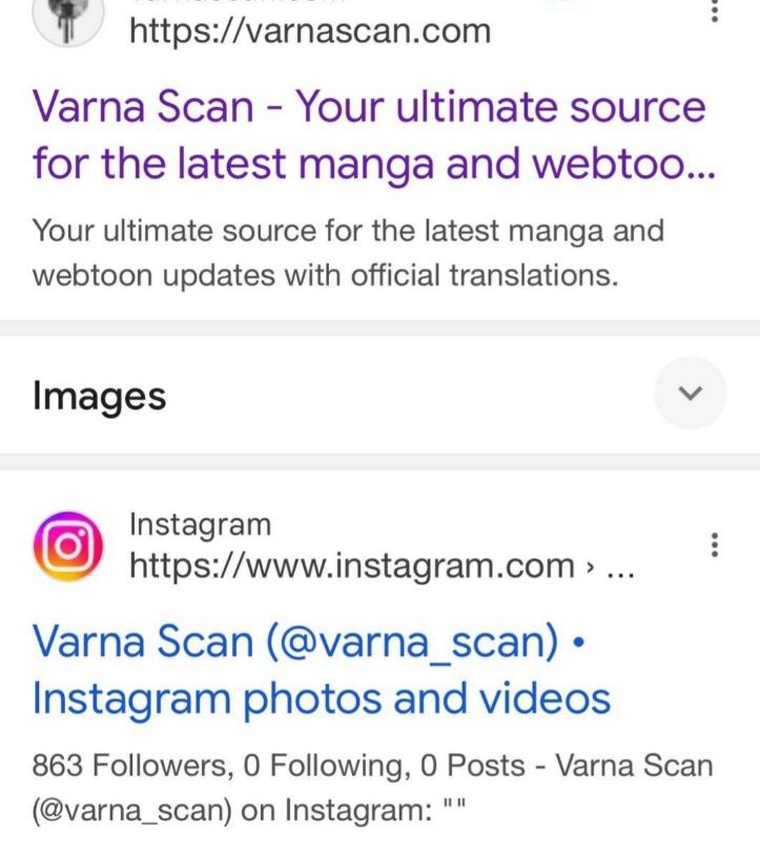The height and width of the screenshot is (852, 760).
Task: Tap the Images section heading
Action: 99,396
